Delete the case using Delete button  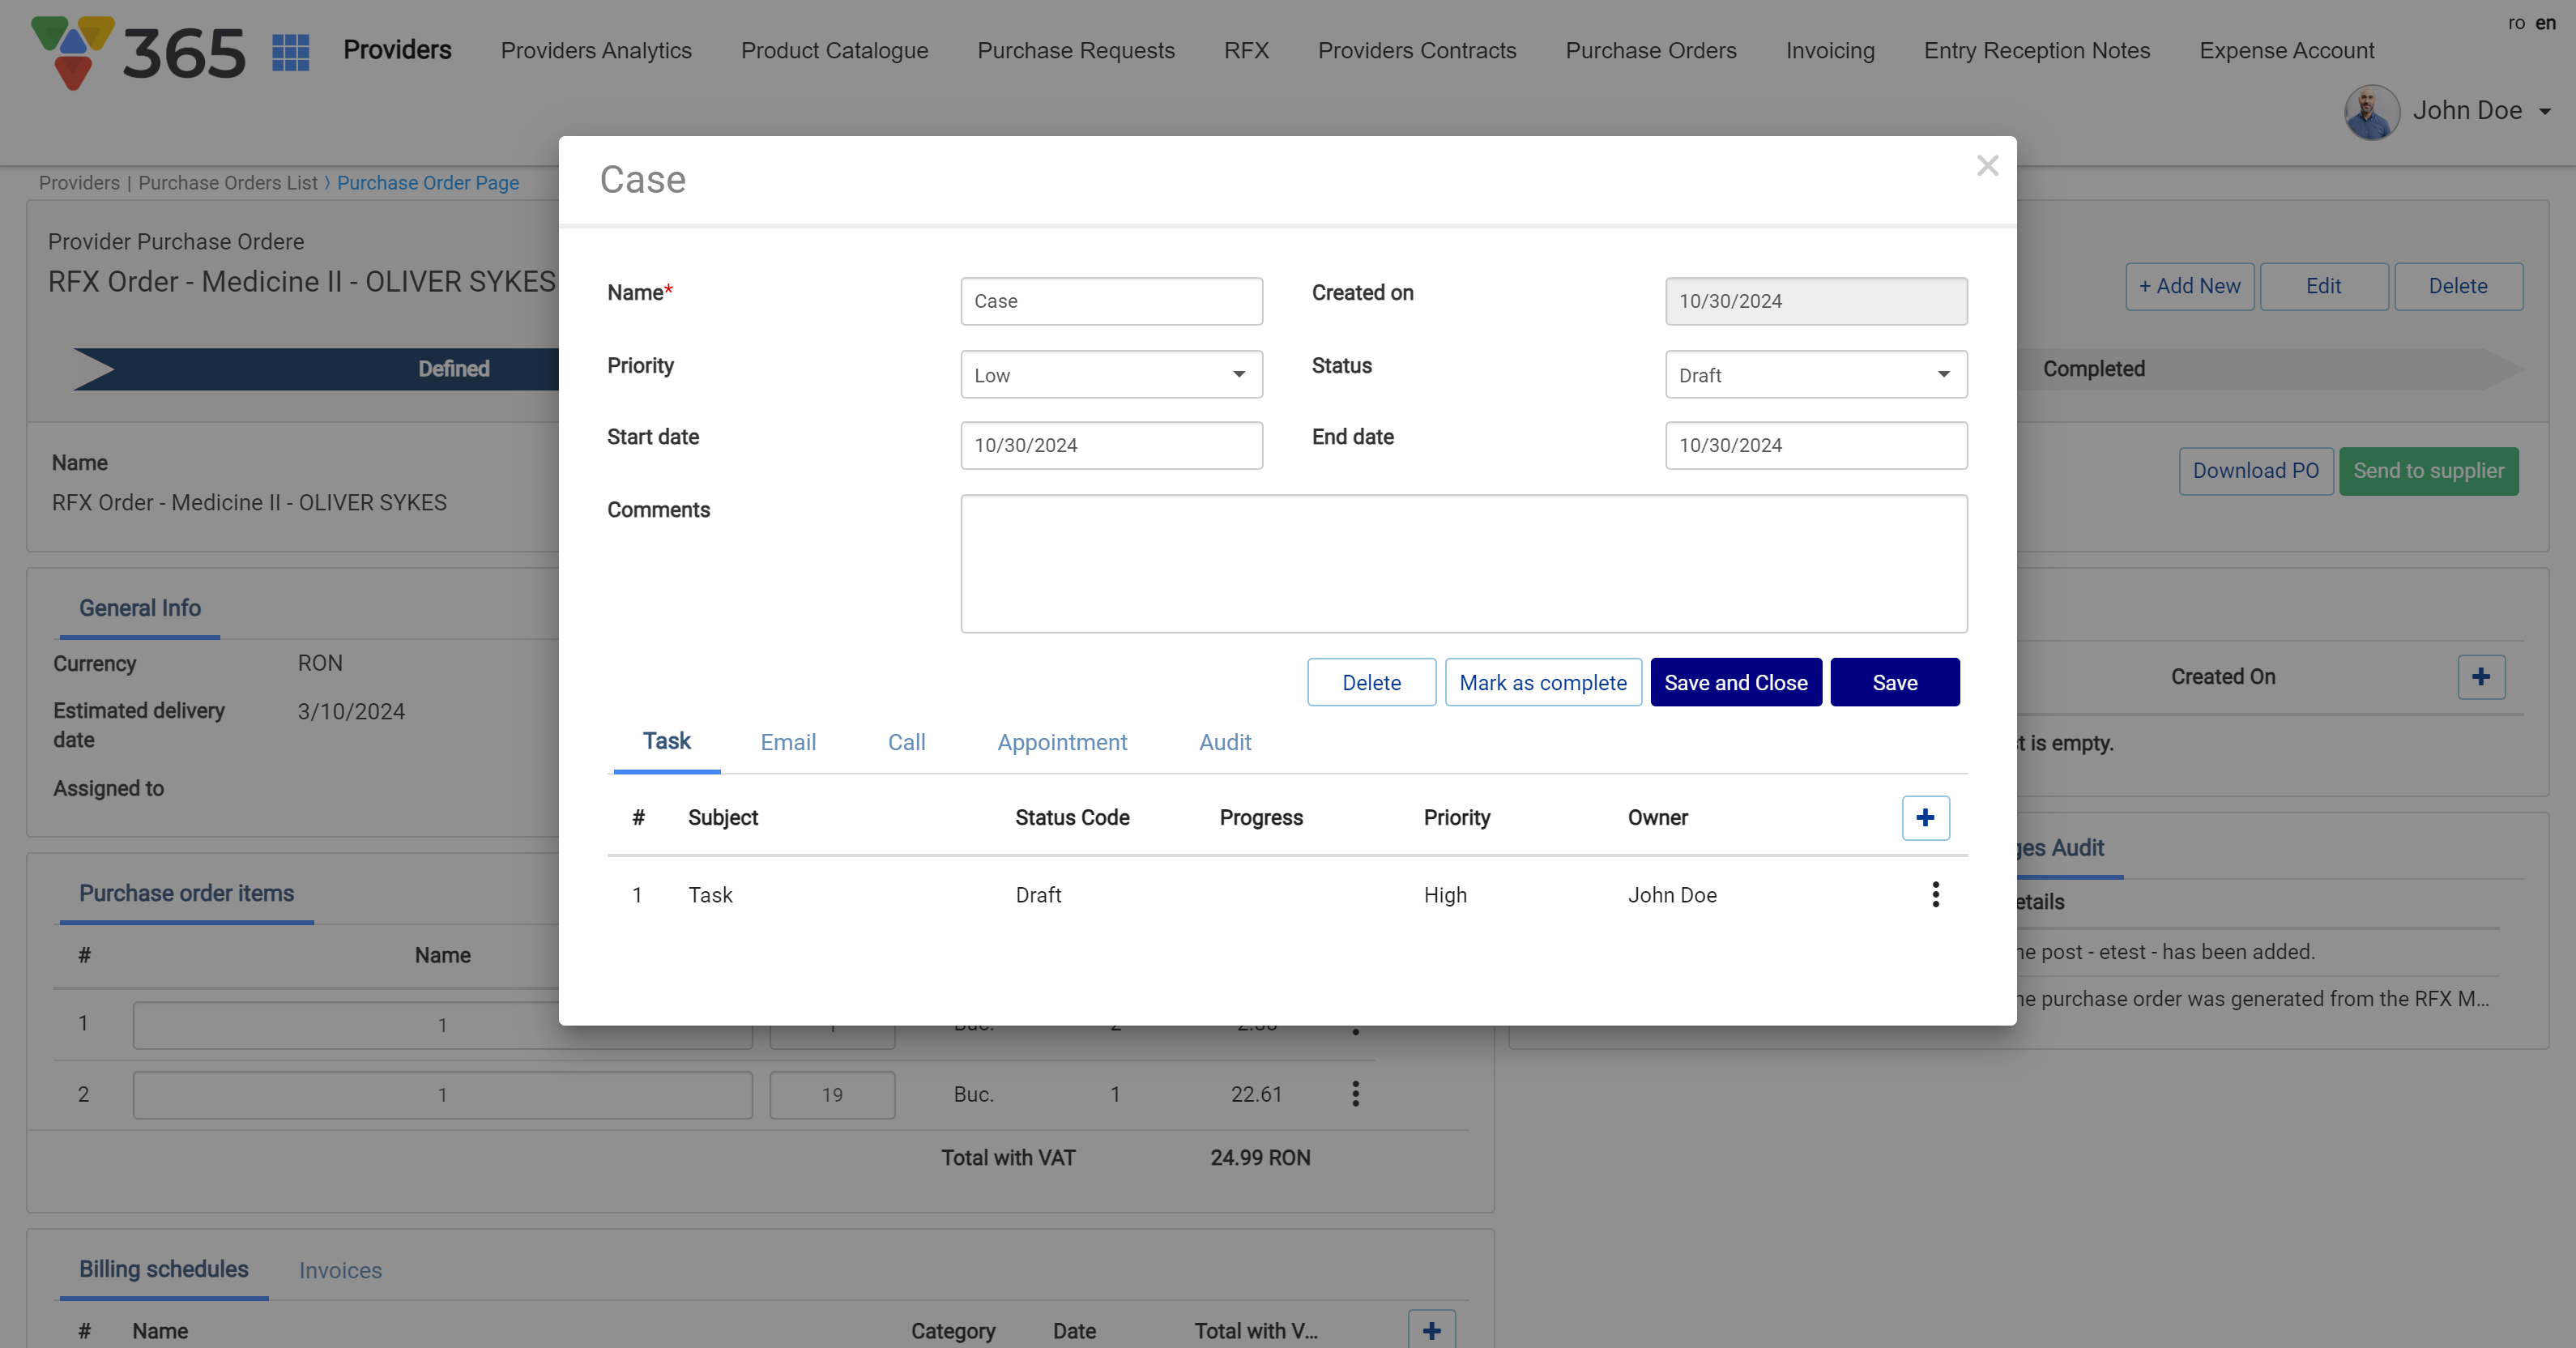[1371, 683]
